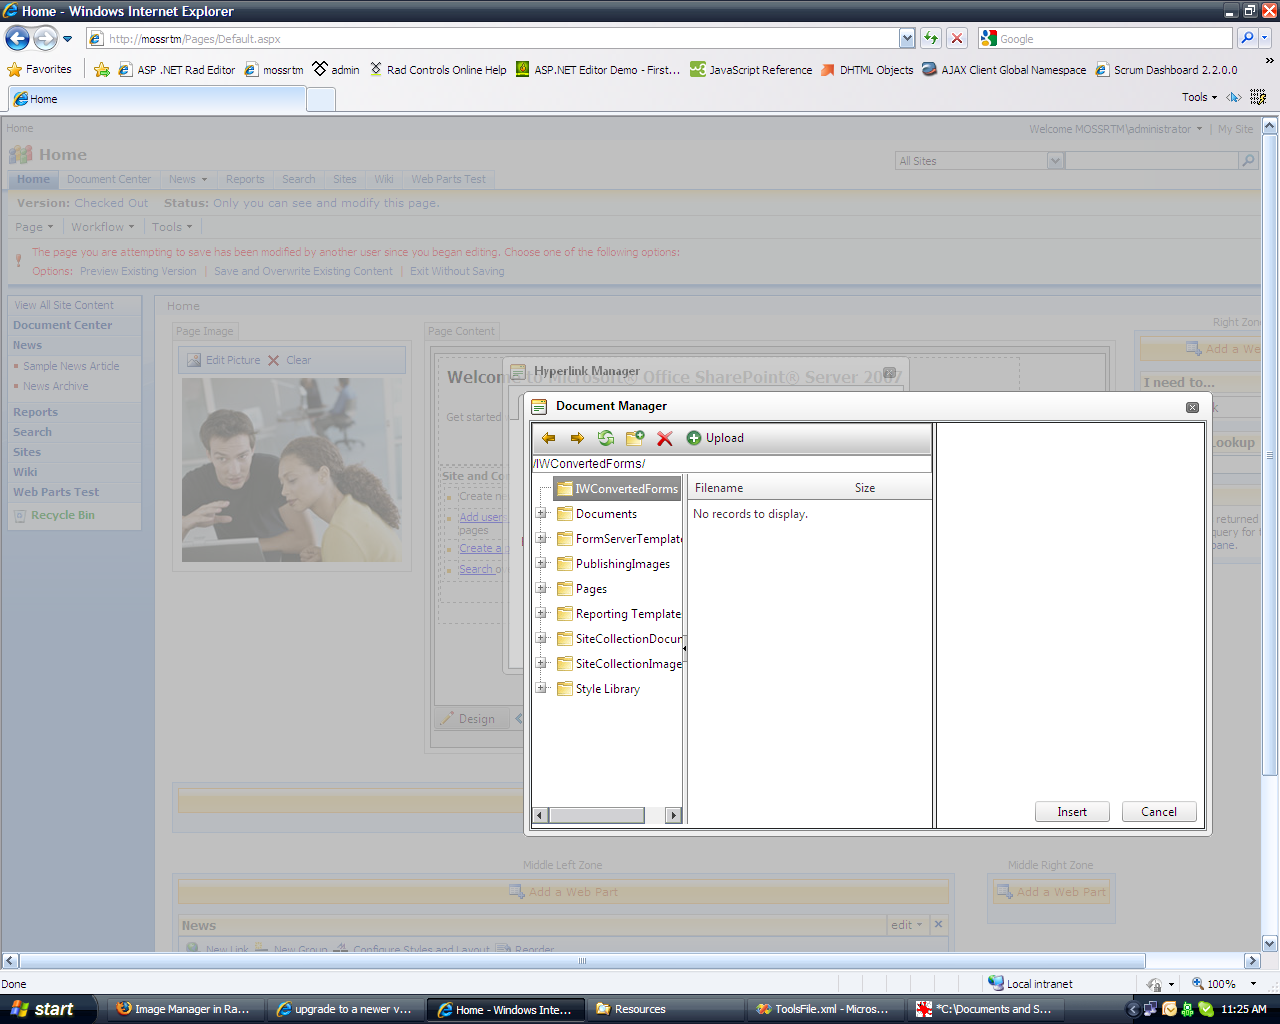Open the Workflow menu on editing toolbar
The width and height of the screenshot is (1280, 1024).
click(x=102, y=227)
